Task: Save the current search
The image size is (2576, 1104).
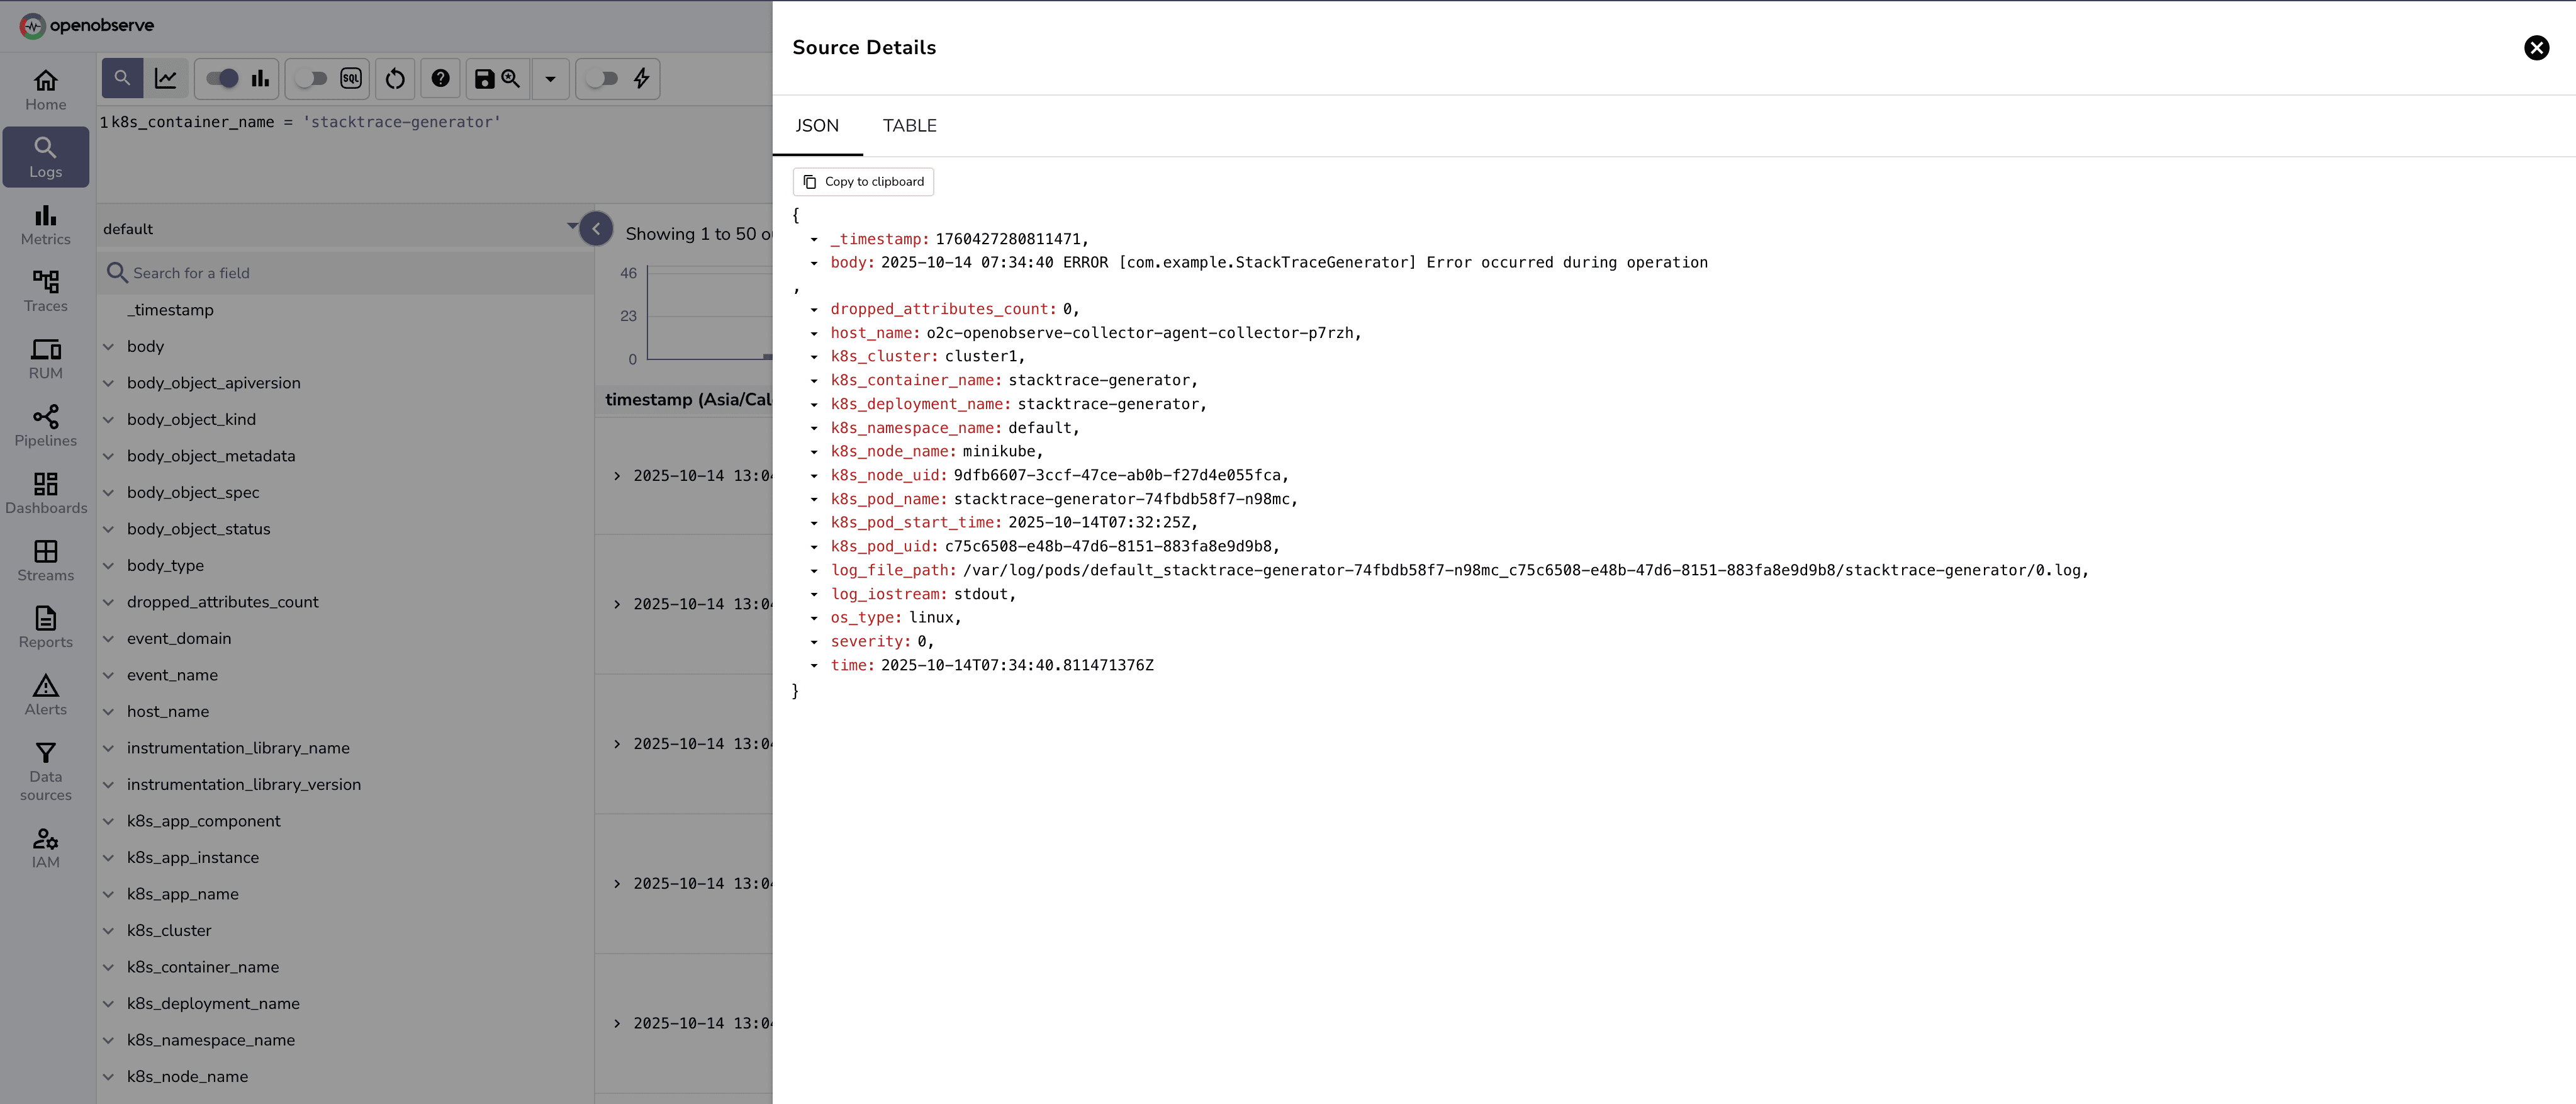Action: pyautogui.click(x=485, y=78)
